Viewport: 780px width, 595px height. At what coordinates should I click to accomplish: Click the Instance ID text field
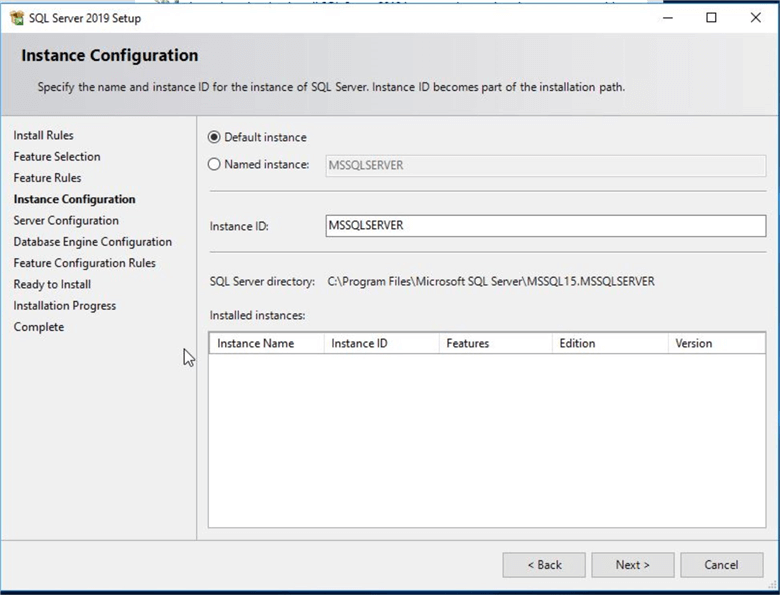coord(545,226)
